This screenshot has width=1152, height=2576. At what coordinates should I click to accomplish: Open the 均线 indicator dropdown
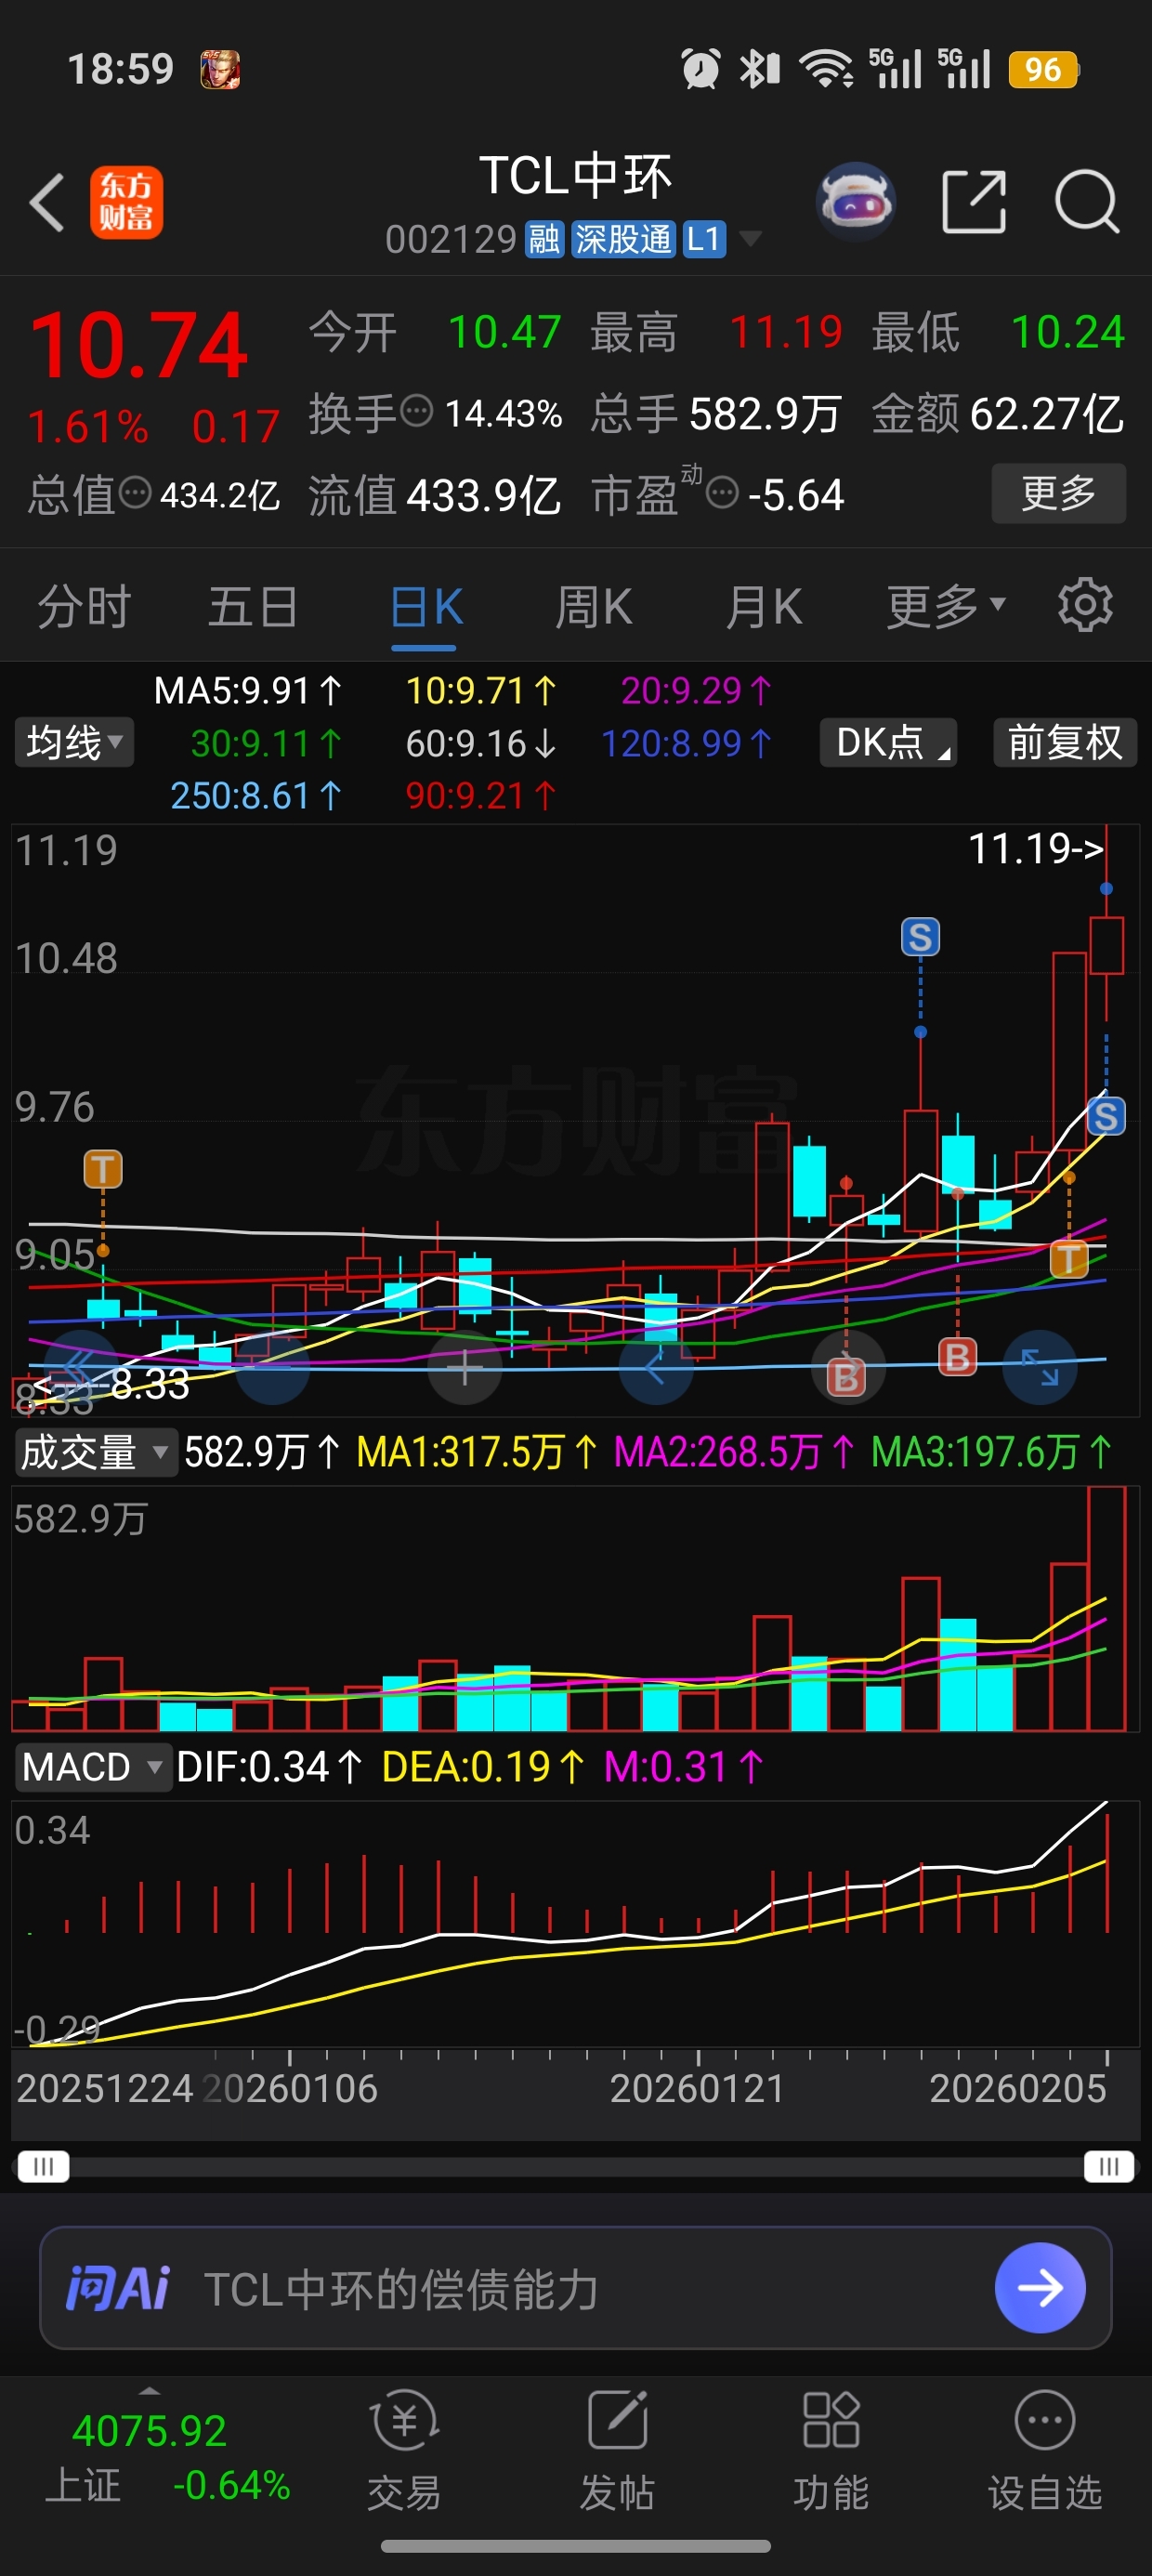tap(74, 742)
